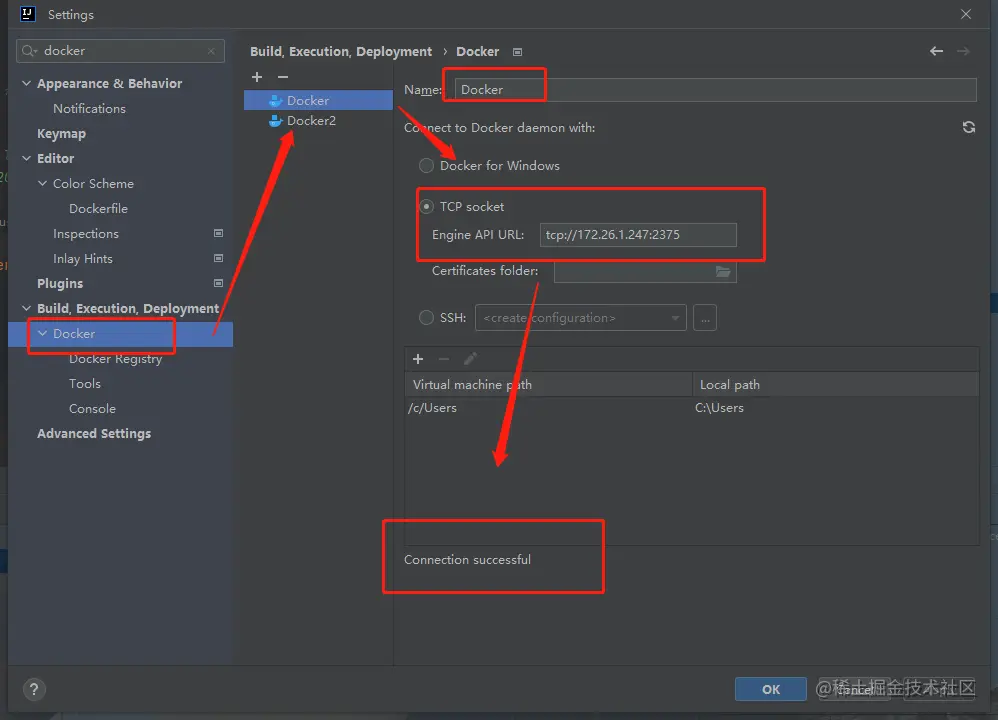Add a new Docker configuration
The width and height of the screenshot is (998, 720).
(x=257, y=77)
